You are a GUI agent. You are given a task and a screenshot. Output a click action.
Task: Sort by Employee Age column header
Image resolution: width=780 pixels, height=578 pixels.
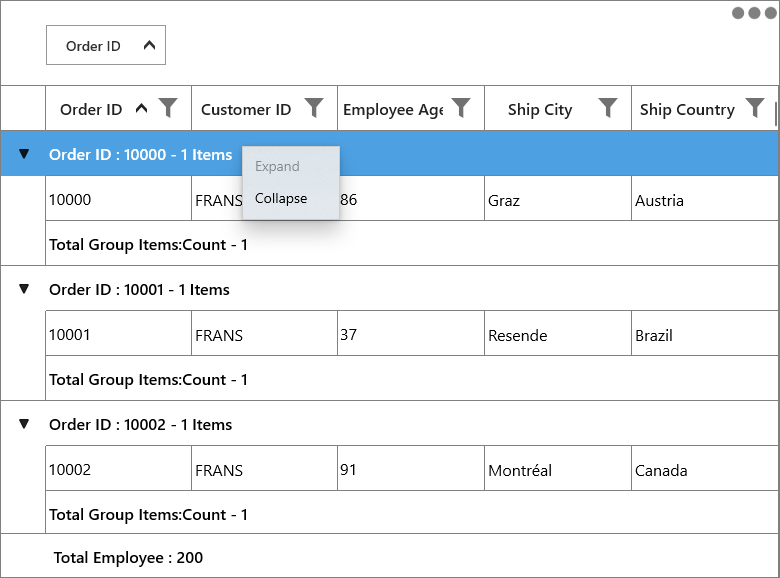pyautogui.click(x=393, y=109)
